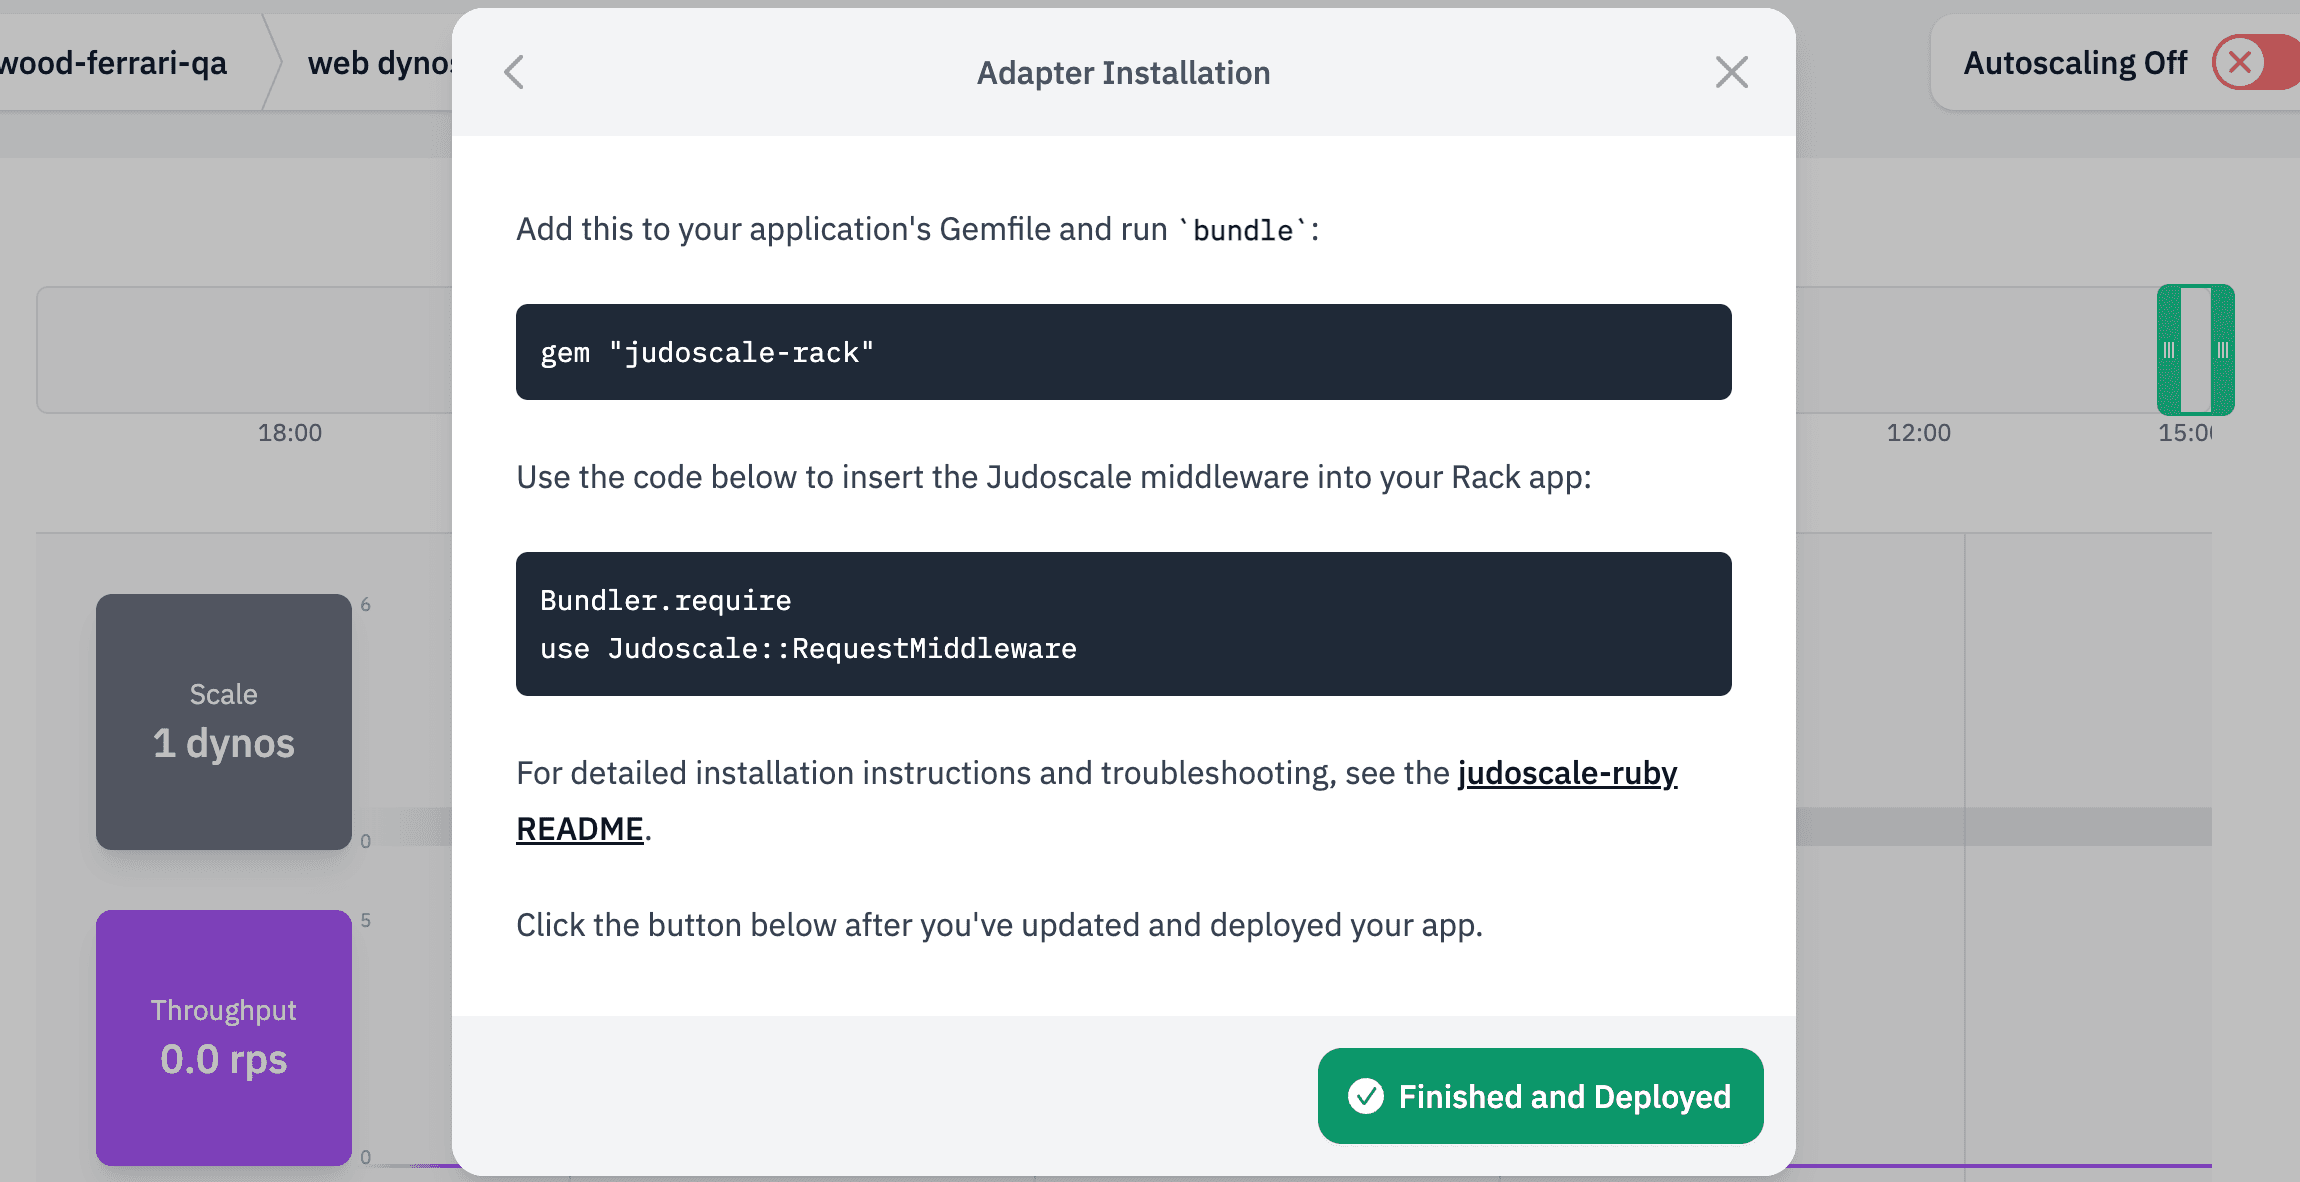Select the gray Scale metric tile

coord(223,722)
